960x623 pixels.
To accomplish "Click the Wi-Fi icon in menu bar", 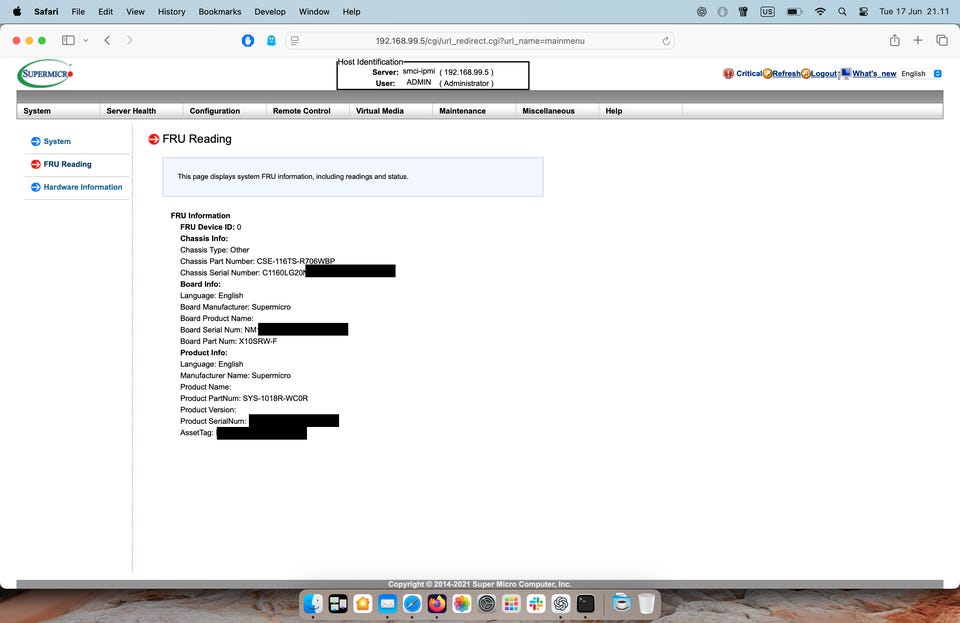I will point(820,12).
